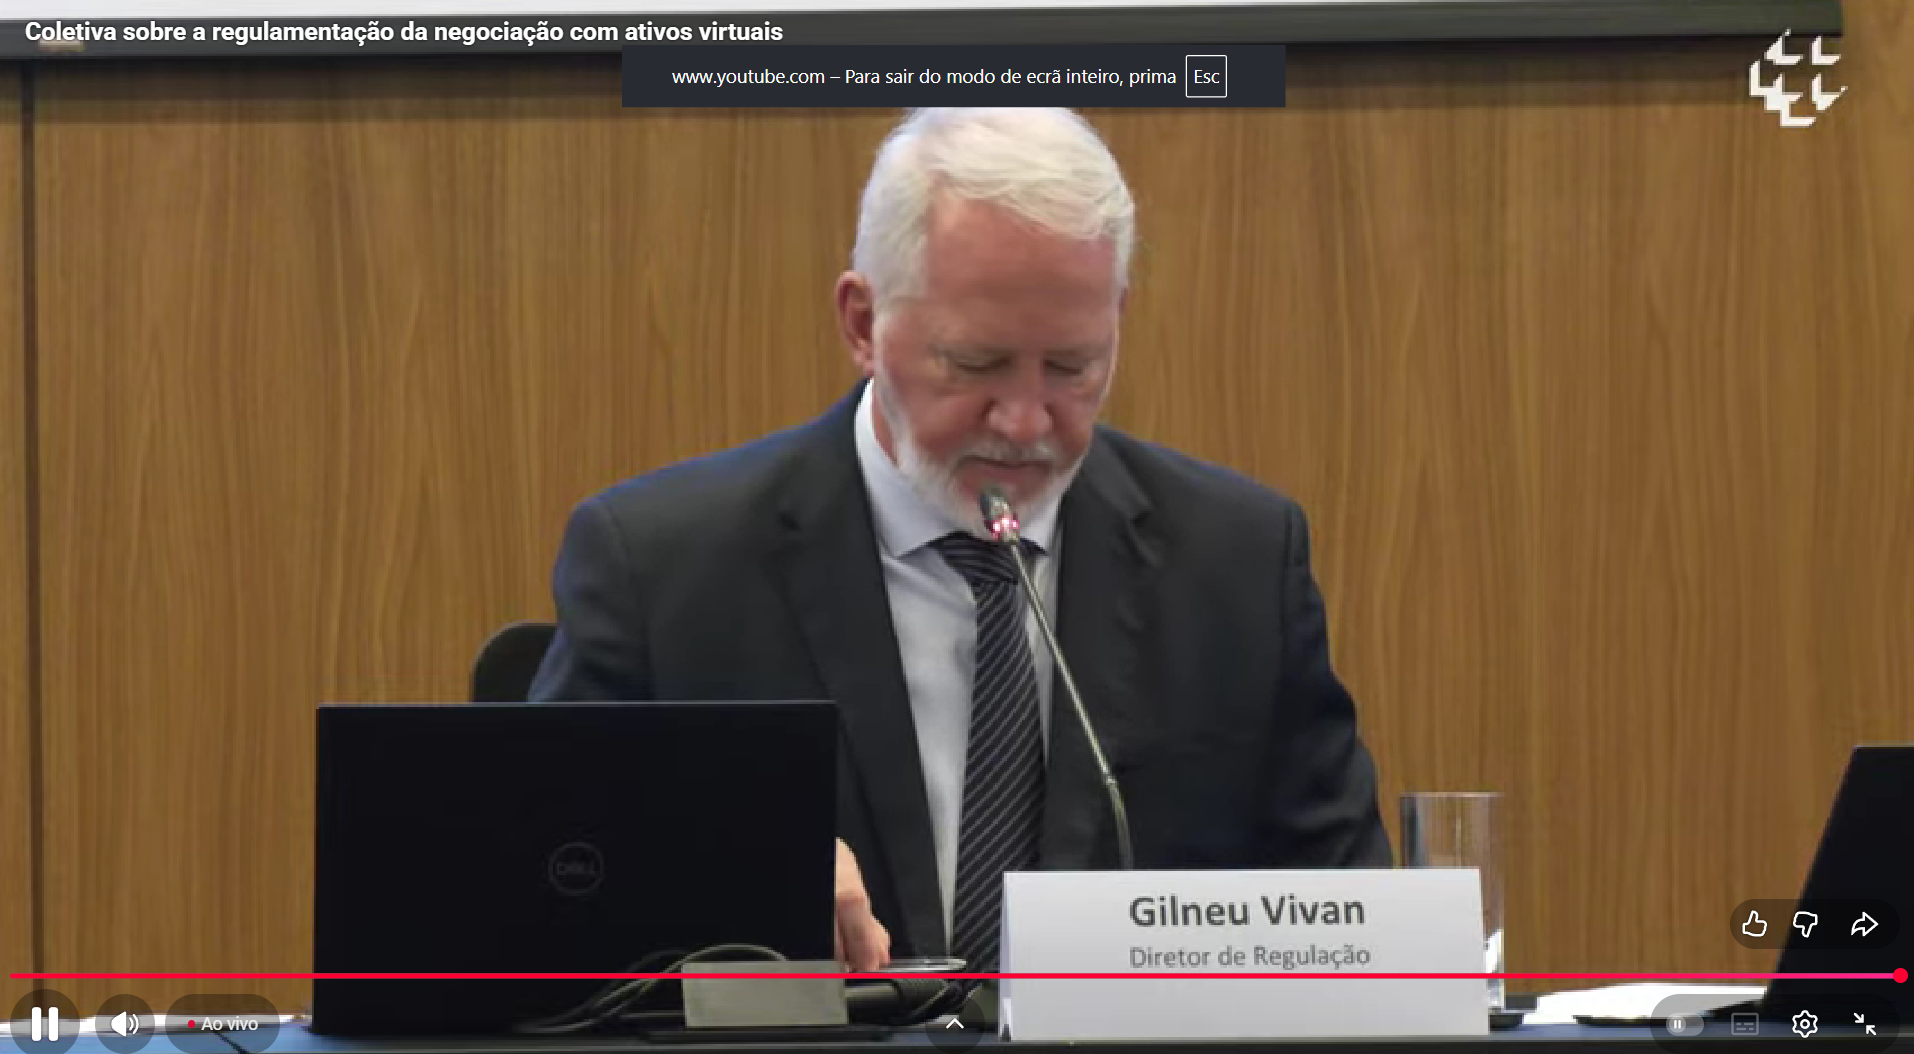1914x1054 pixels.
Task: Expand the upward chevron at bottom center
Action: pyautogui.click(x=955, y=1023)
